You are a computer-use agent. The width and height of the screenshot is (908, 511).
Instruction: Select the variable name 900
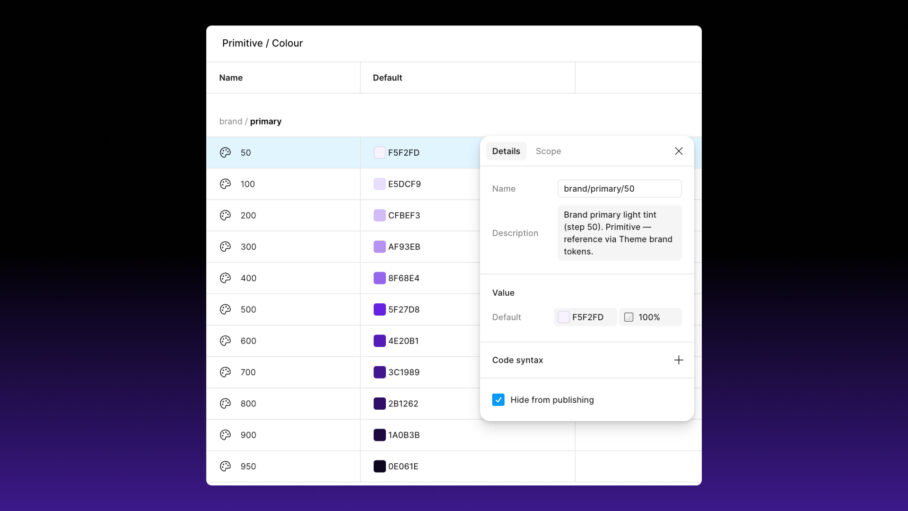coord(248,435)
